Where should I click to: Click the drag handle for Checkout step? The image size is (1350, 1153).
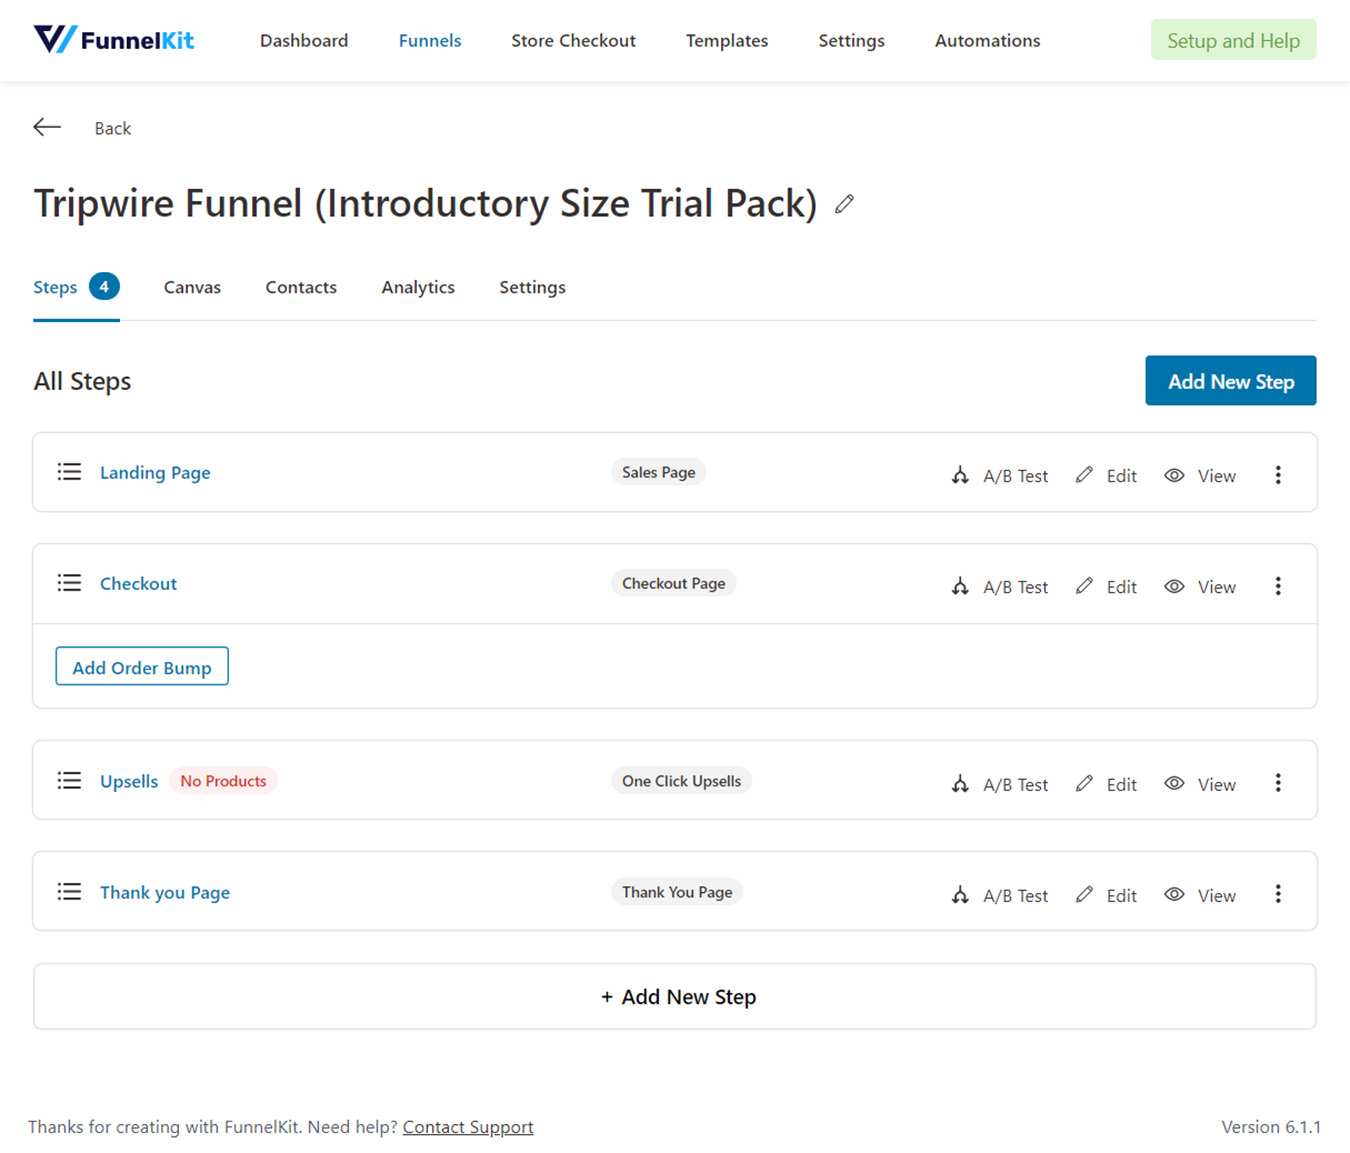[69, 583]
